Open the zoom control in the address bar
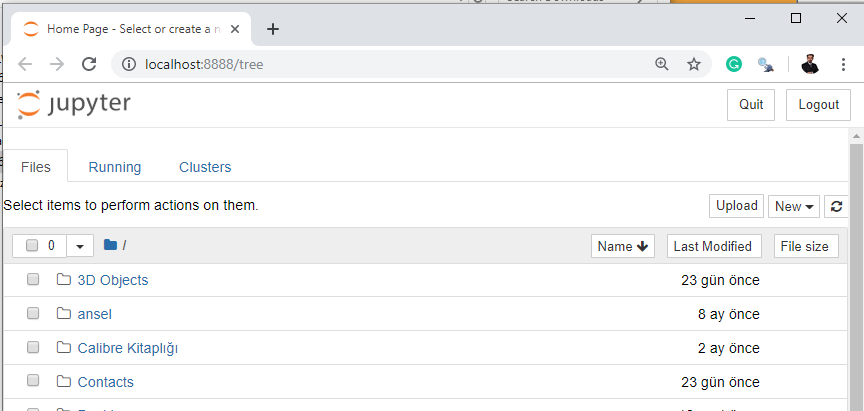 tap(661, 64)
